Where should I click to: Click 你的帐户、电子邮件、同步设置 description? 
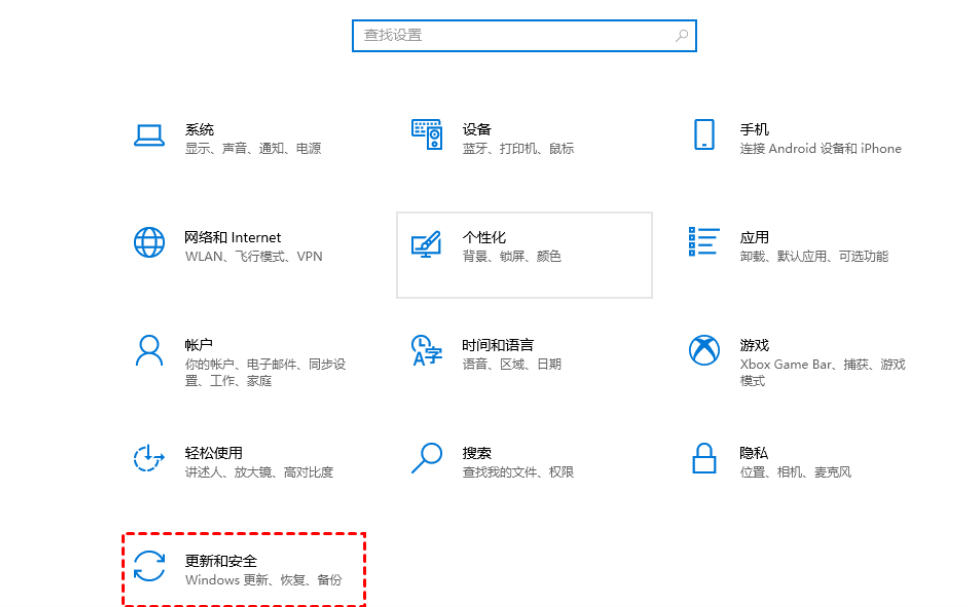[265, 372]
